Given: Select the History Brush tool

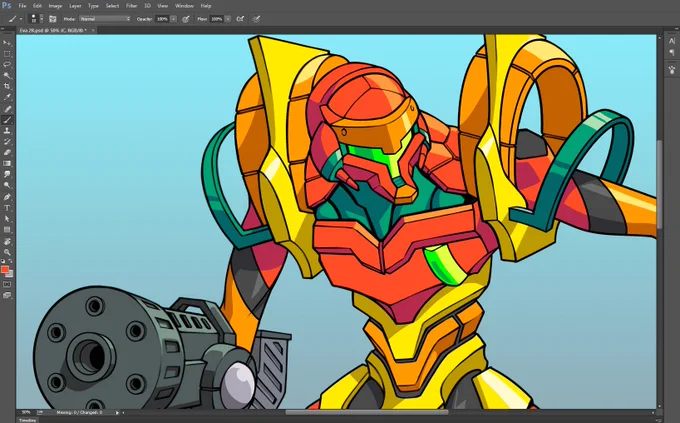Looking at the screenshot, I should coord(7,142).
